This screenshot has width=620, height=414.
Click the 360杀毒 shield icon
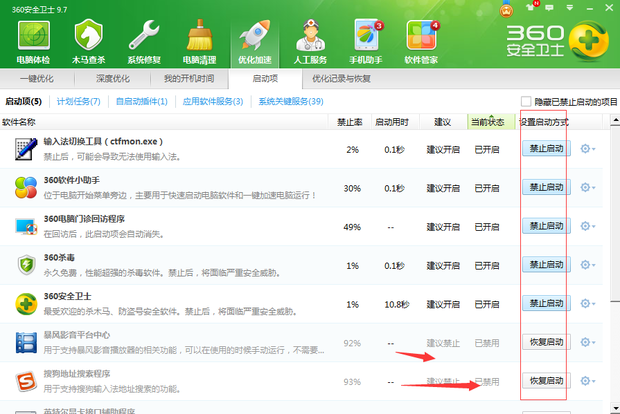[26, 265]
